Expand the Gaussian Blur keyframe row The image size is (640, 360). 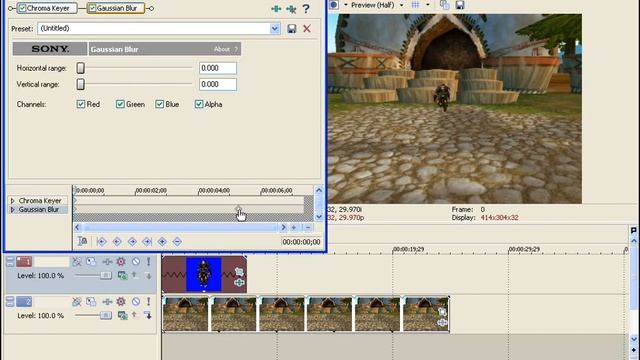[12, 209]
